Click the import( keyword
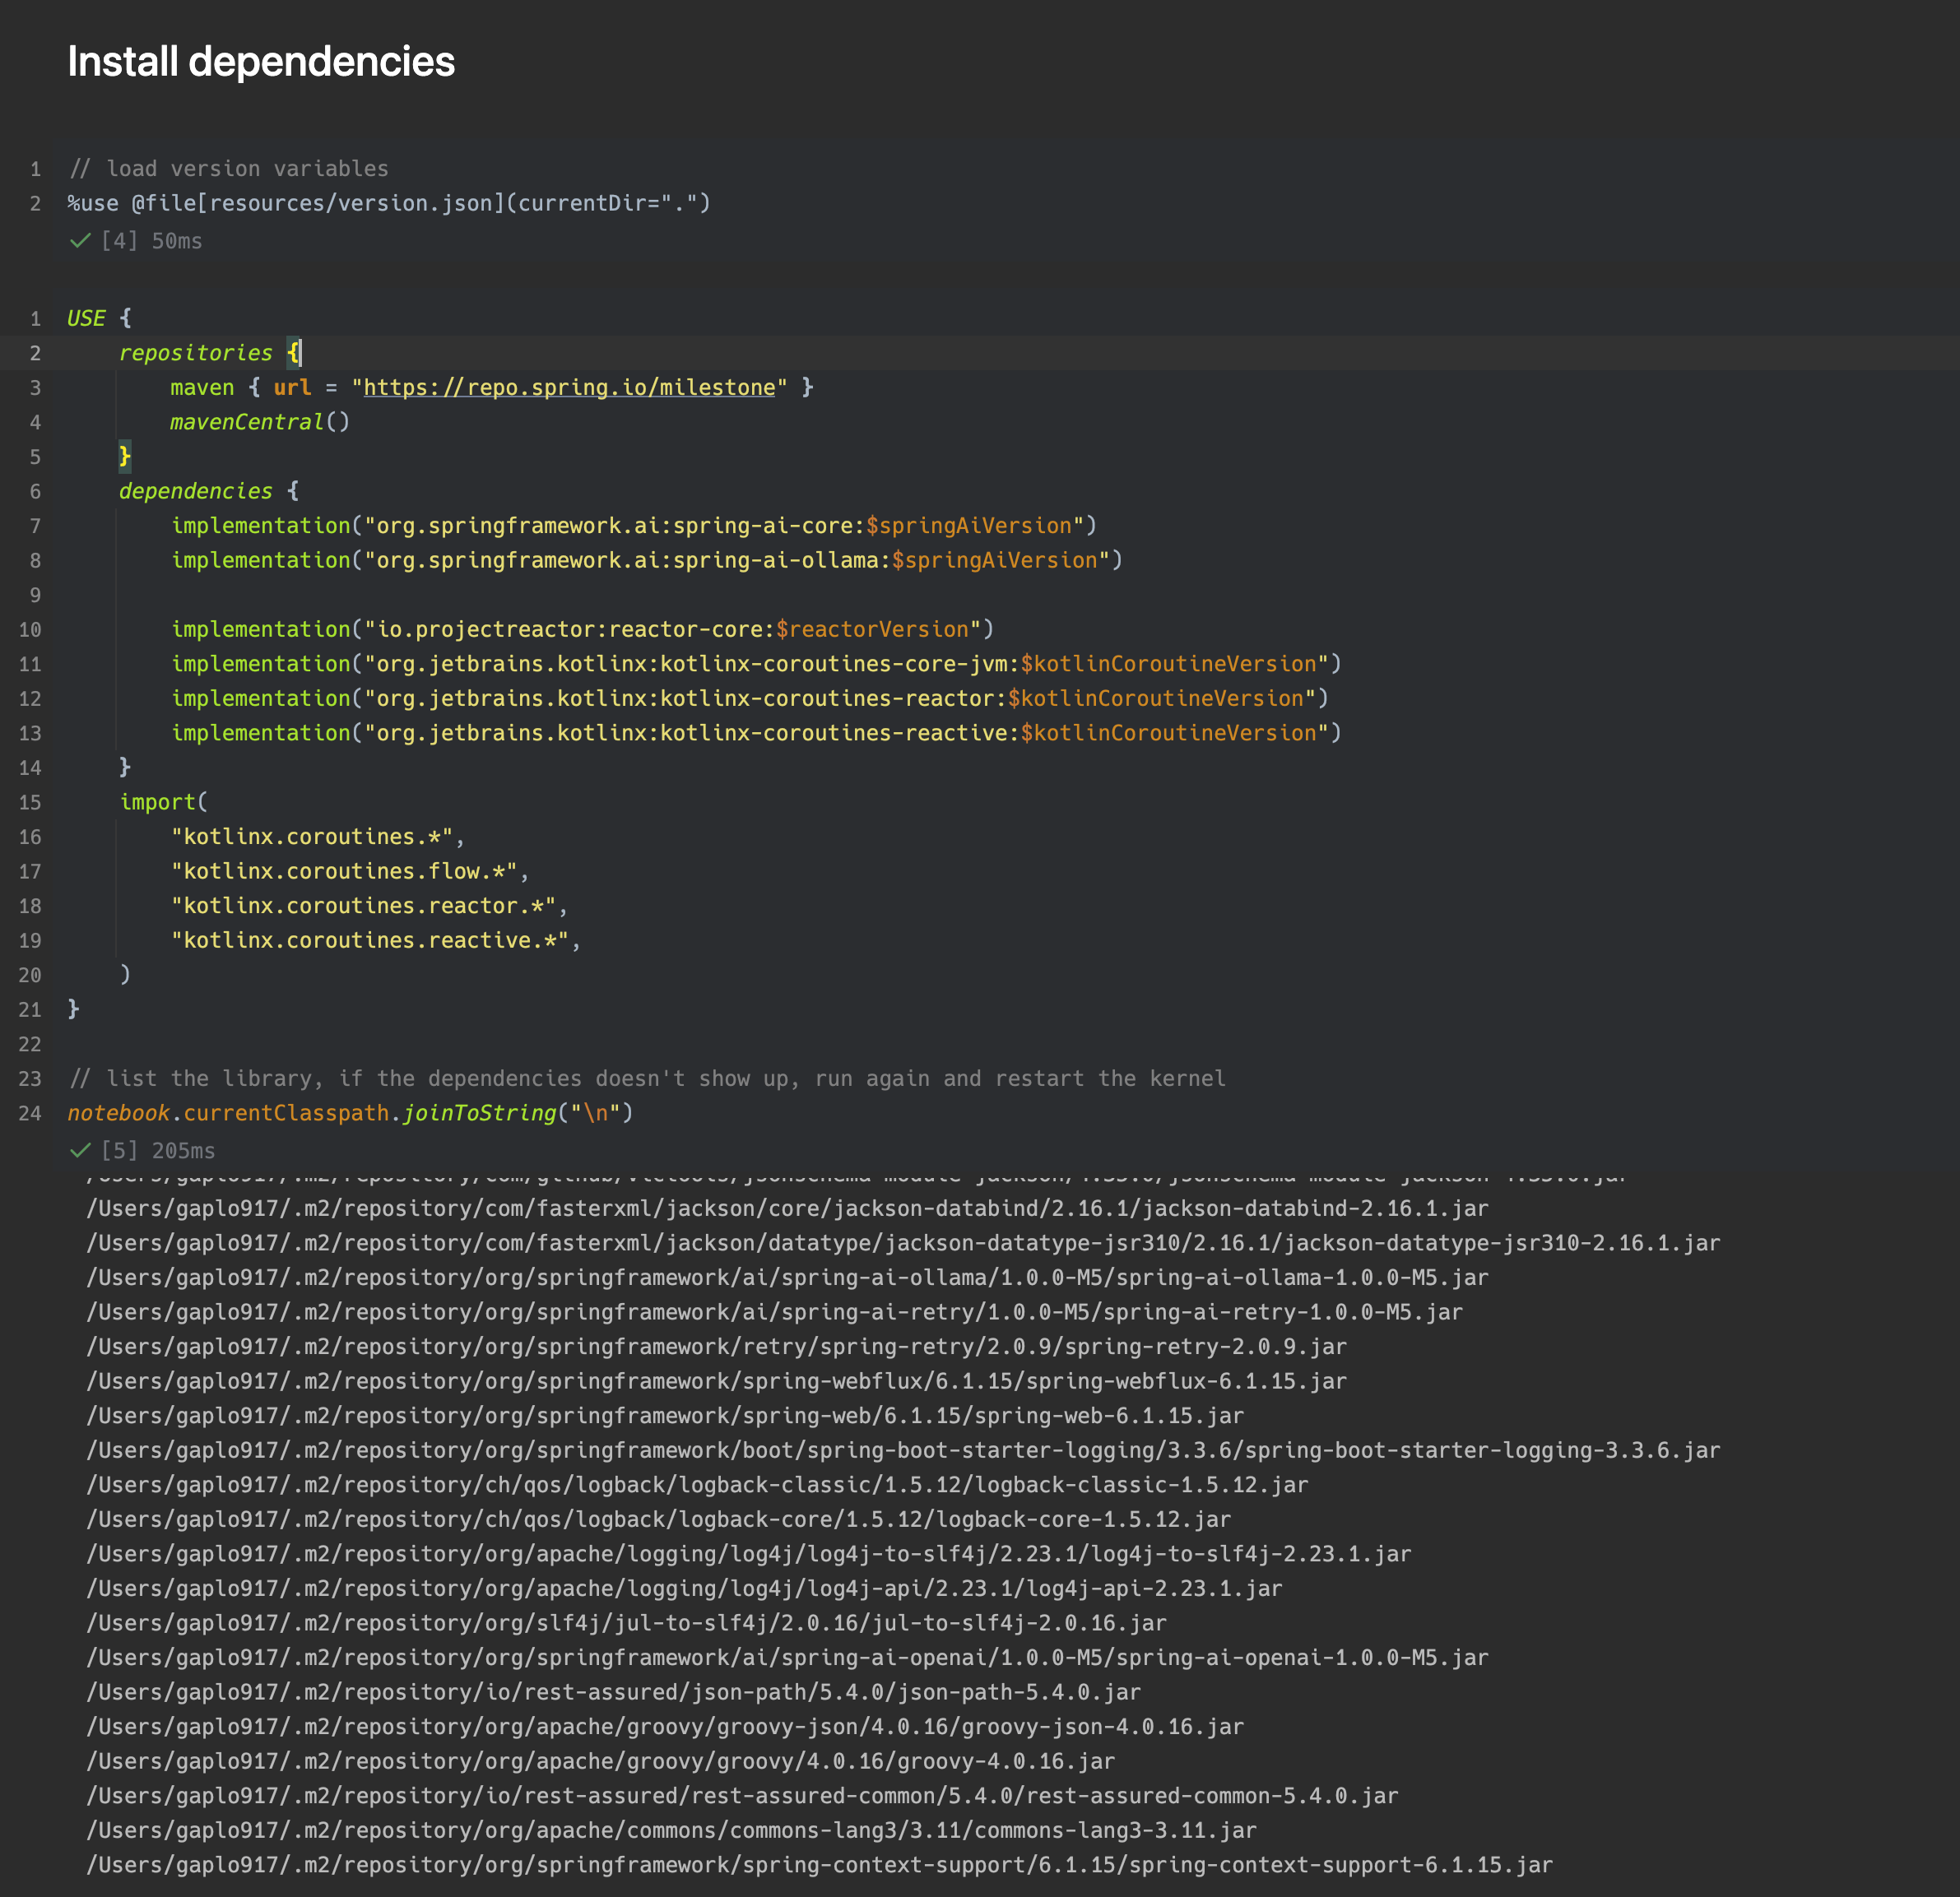The image size is (1960, 1897). click(x=163, y=802)
